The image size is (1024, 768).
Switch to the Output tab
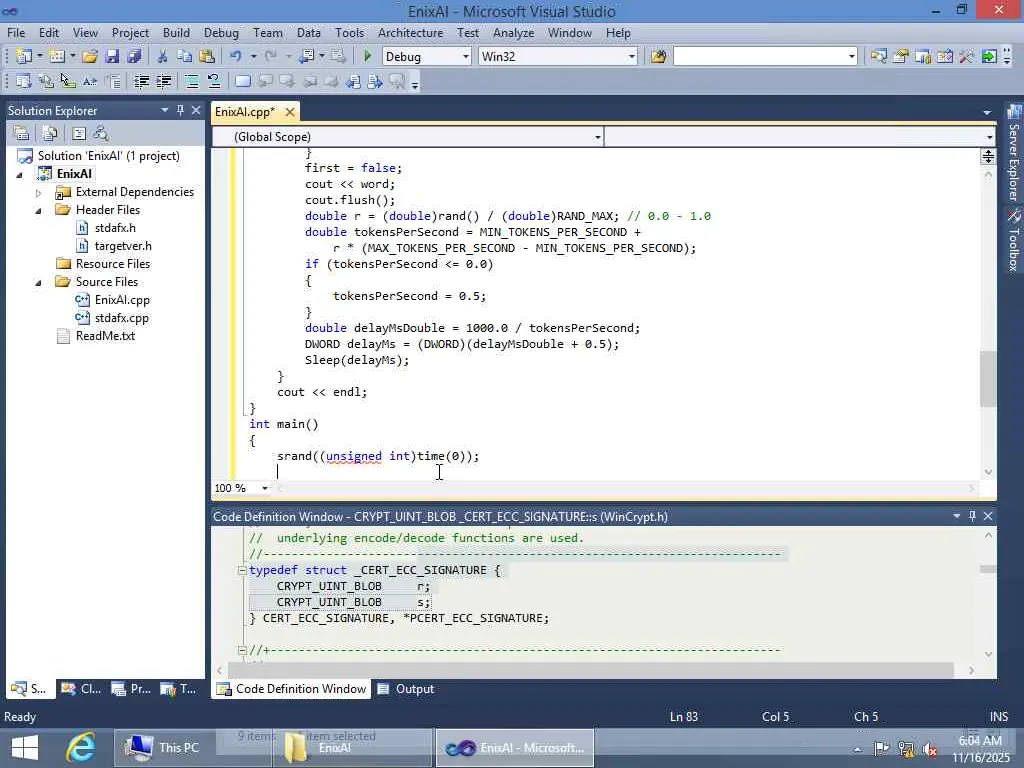click(x=406, y=689)
